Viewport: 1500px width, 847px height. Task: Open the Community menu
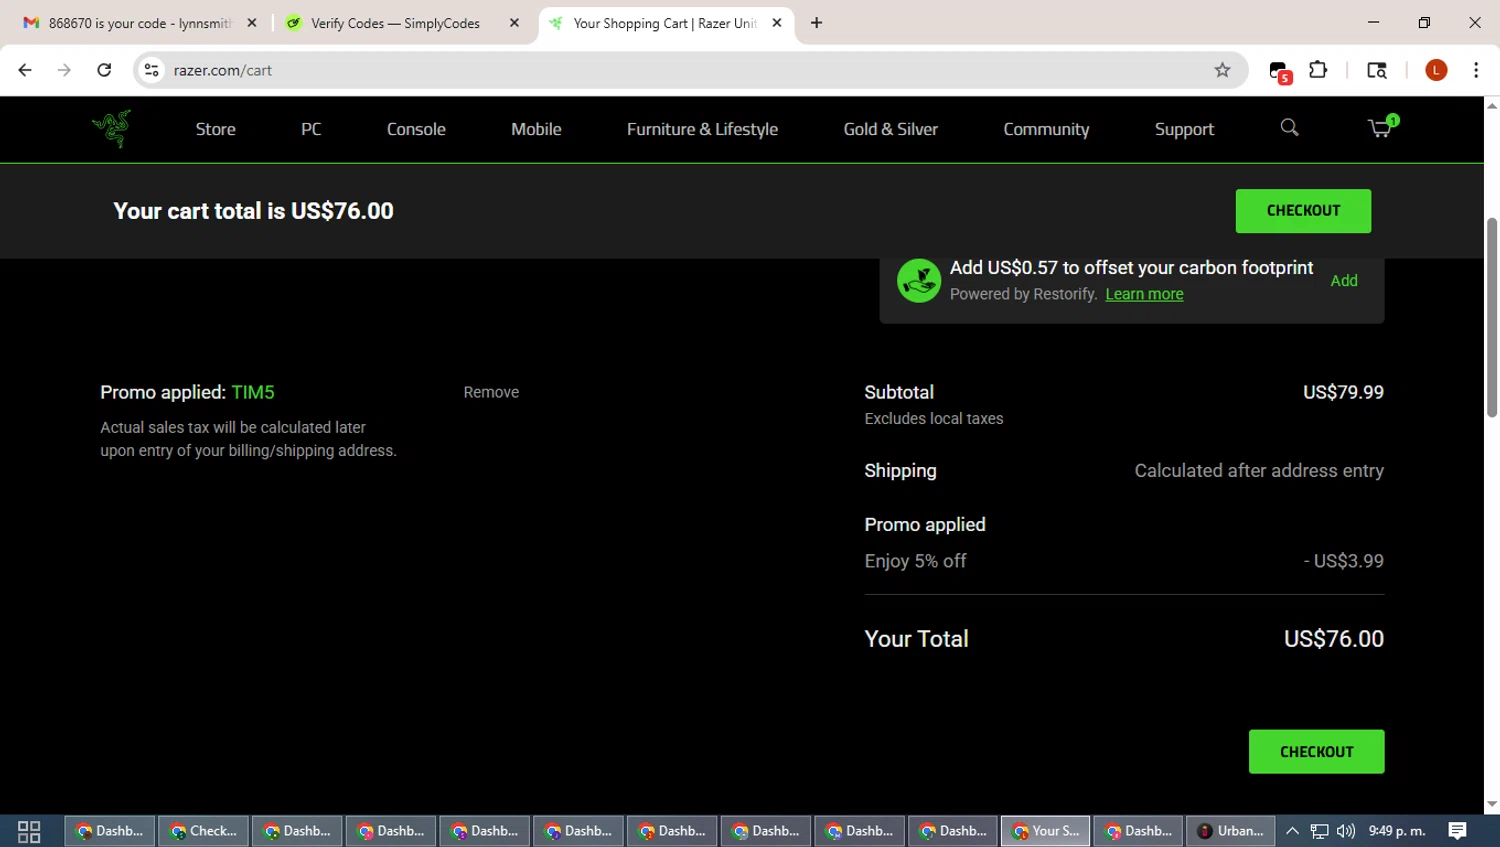pyautogui.click(x=1046, y=129)
